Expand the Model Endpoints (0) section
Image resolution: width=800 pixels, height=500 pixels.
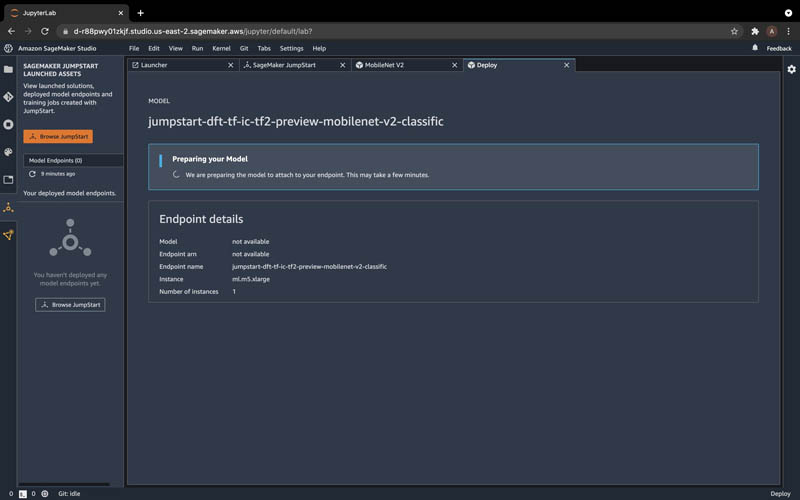click(x=73, y=160)
